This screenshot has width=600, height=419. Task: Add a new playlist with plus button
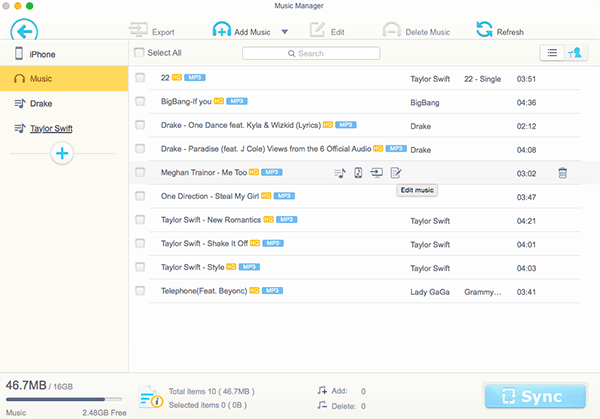coord(62,153)
